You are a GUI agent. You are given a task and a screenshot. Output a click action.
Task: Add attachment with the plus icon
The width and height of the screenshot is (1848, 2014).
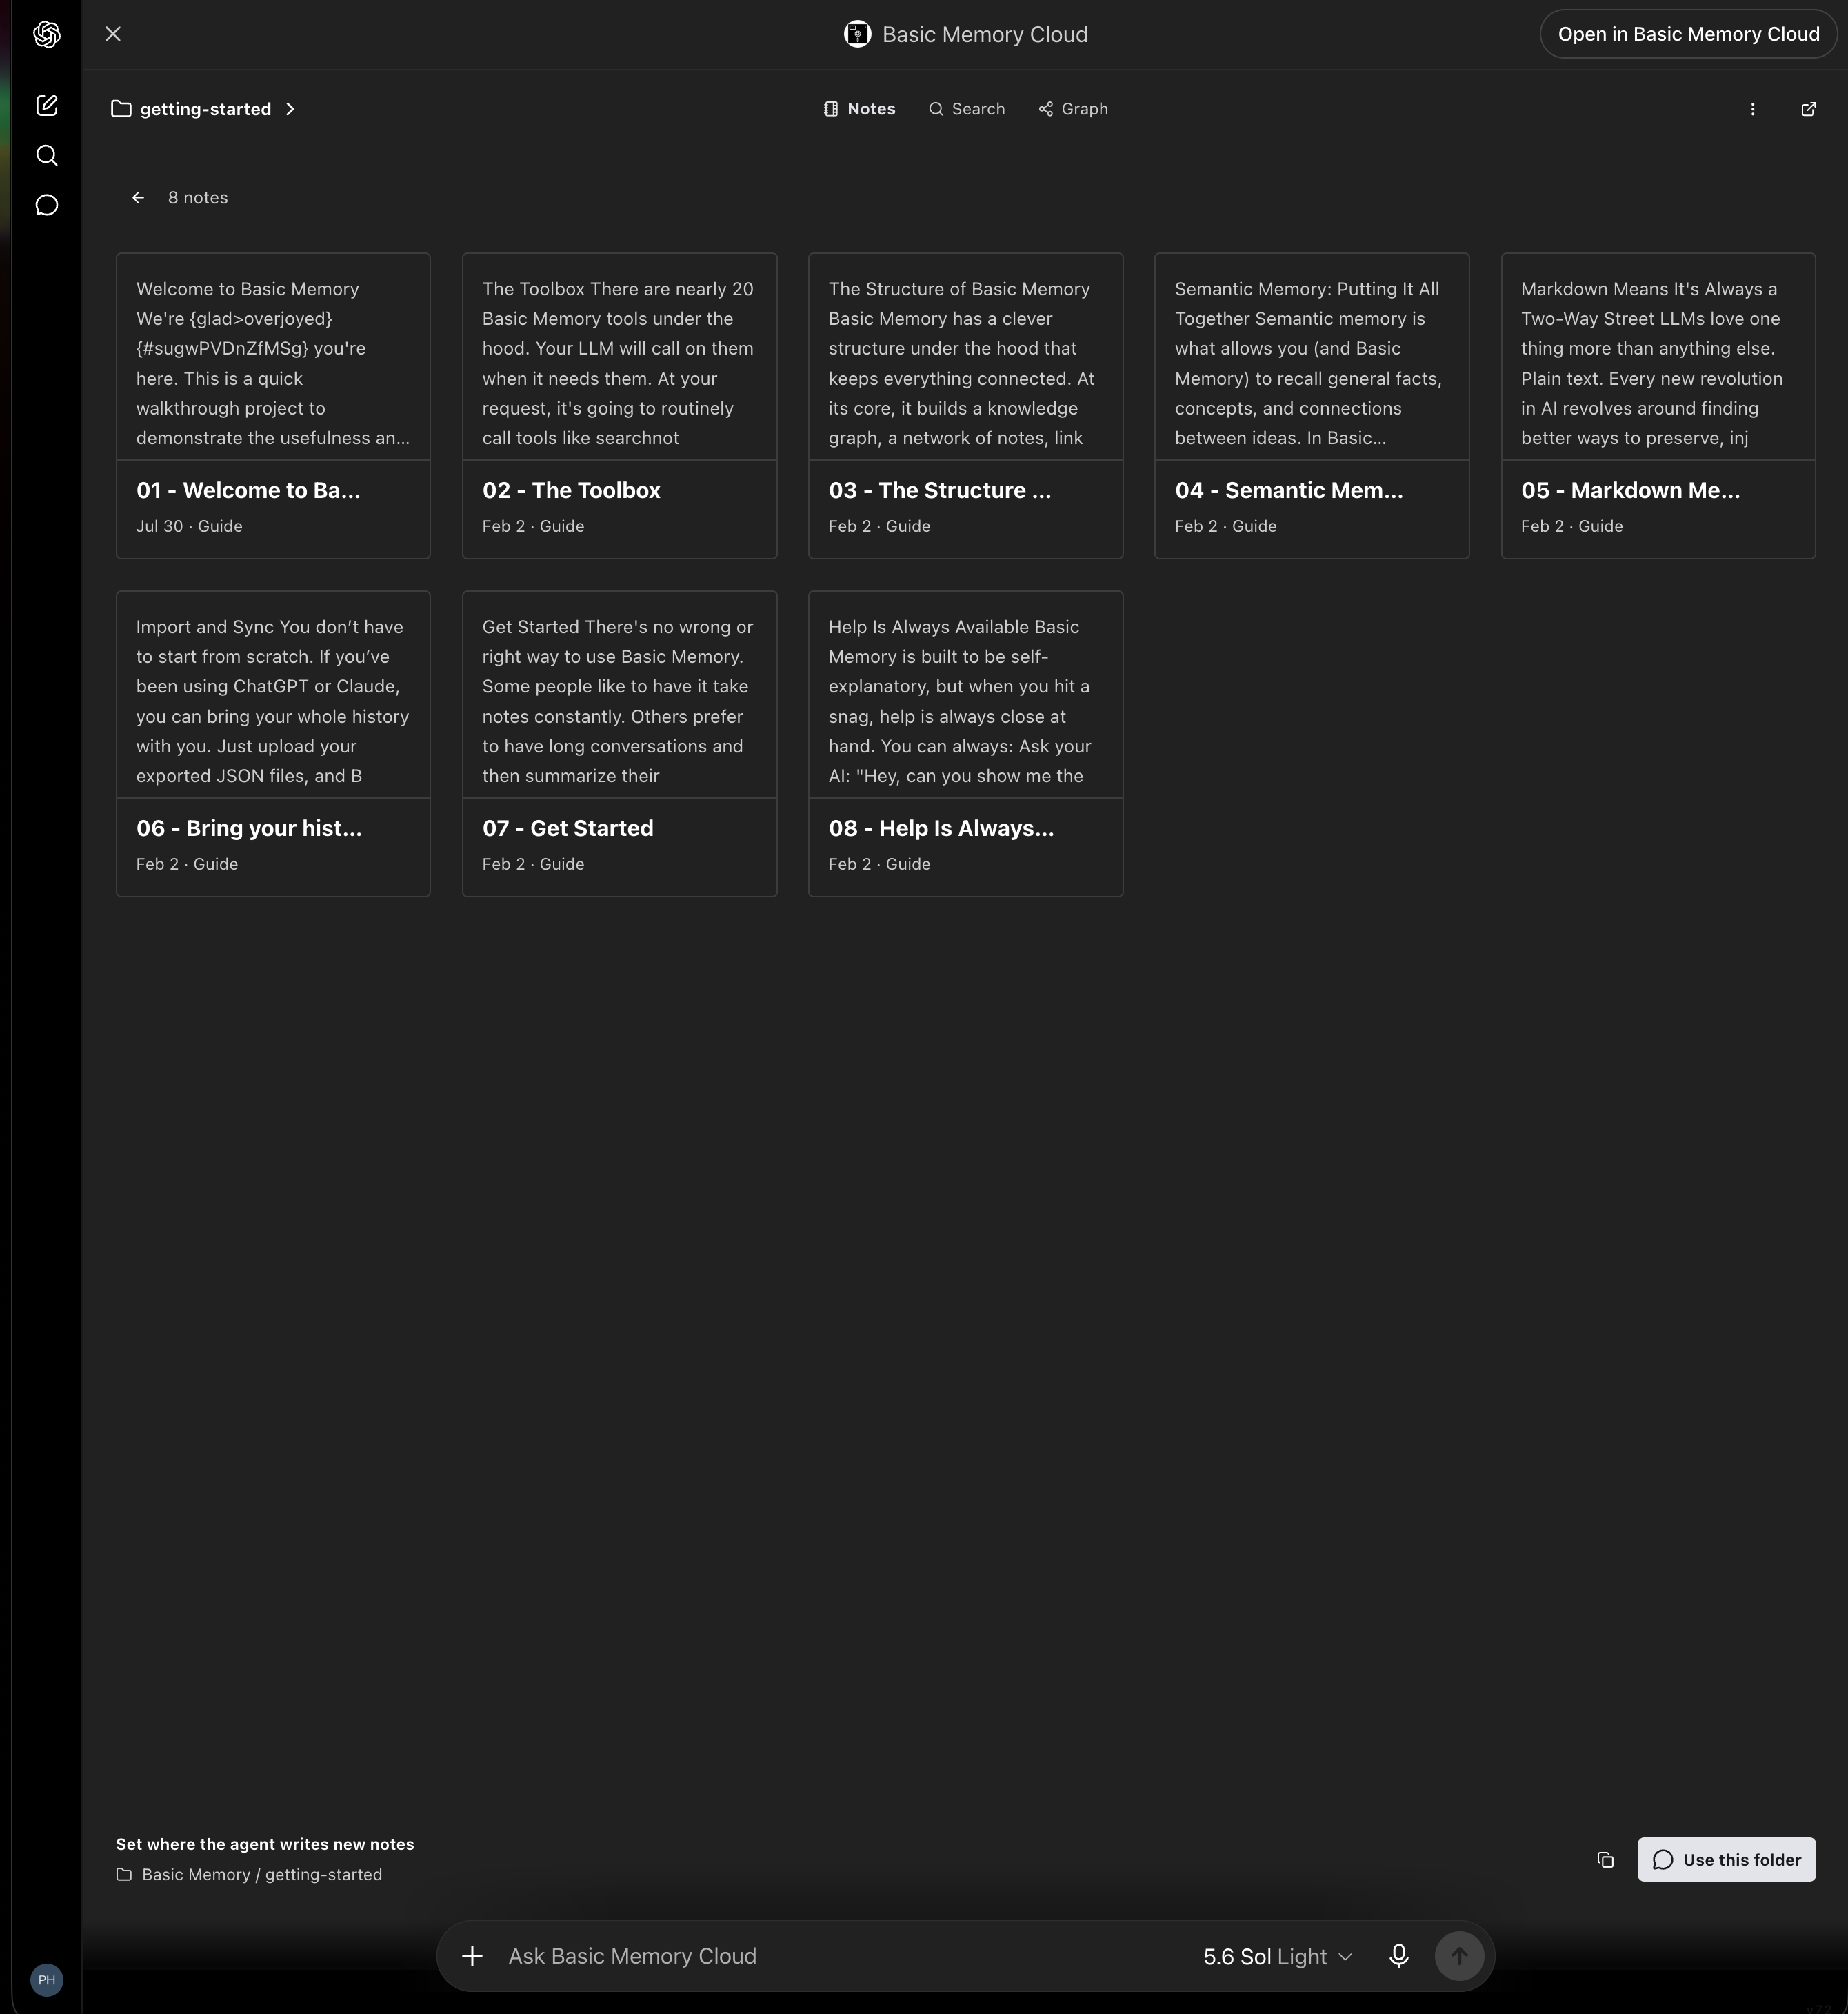click(472, 1956)
